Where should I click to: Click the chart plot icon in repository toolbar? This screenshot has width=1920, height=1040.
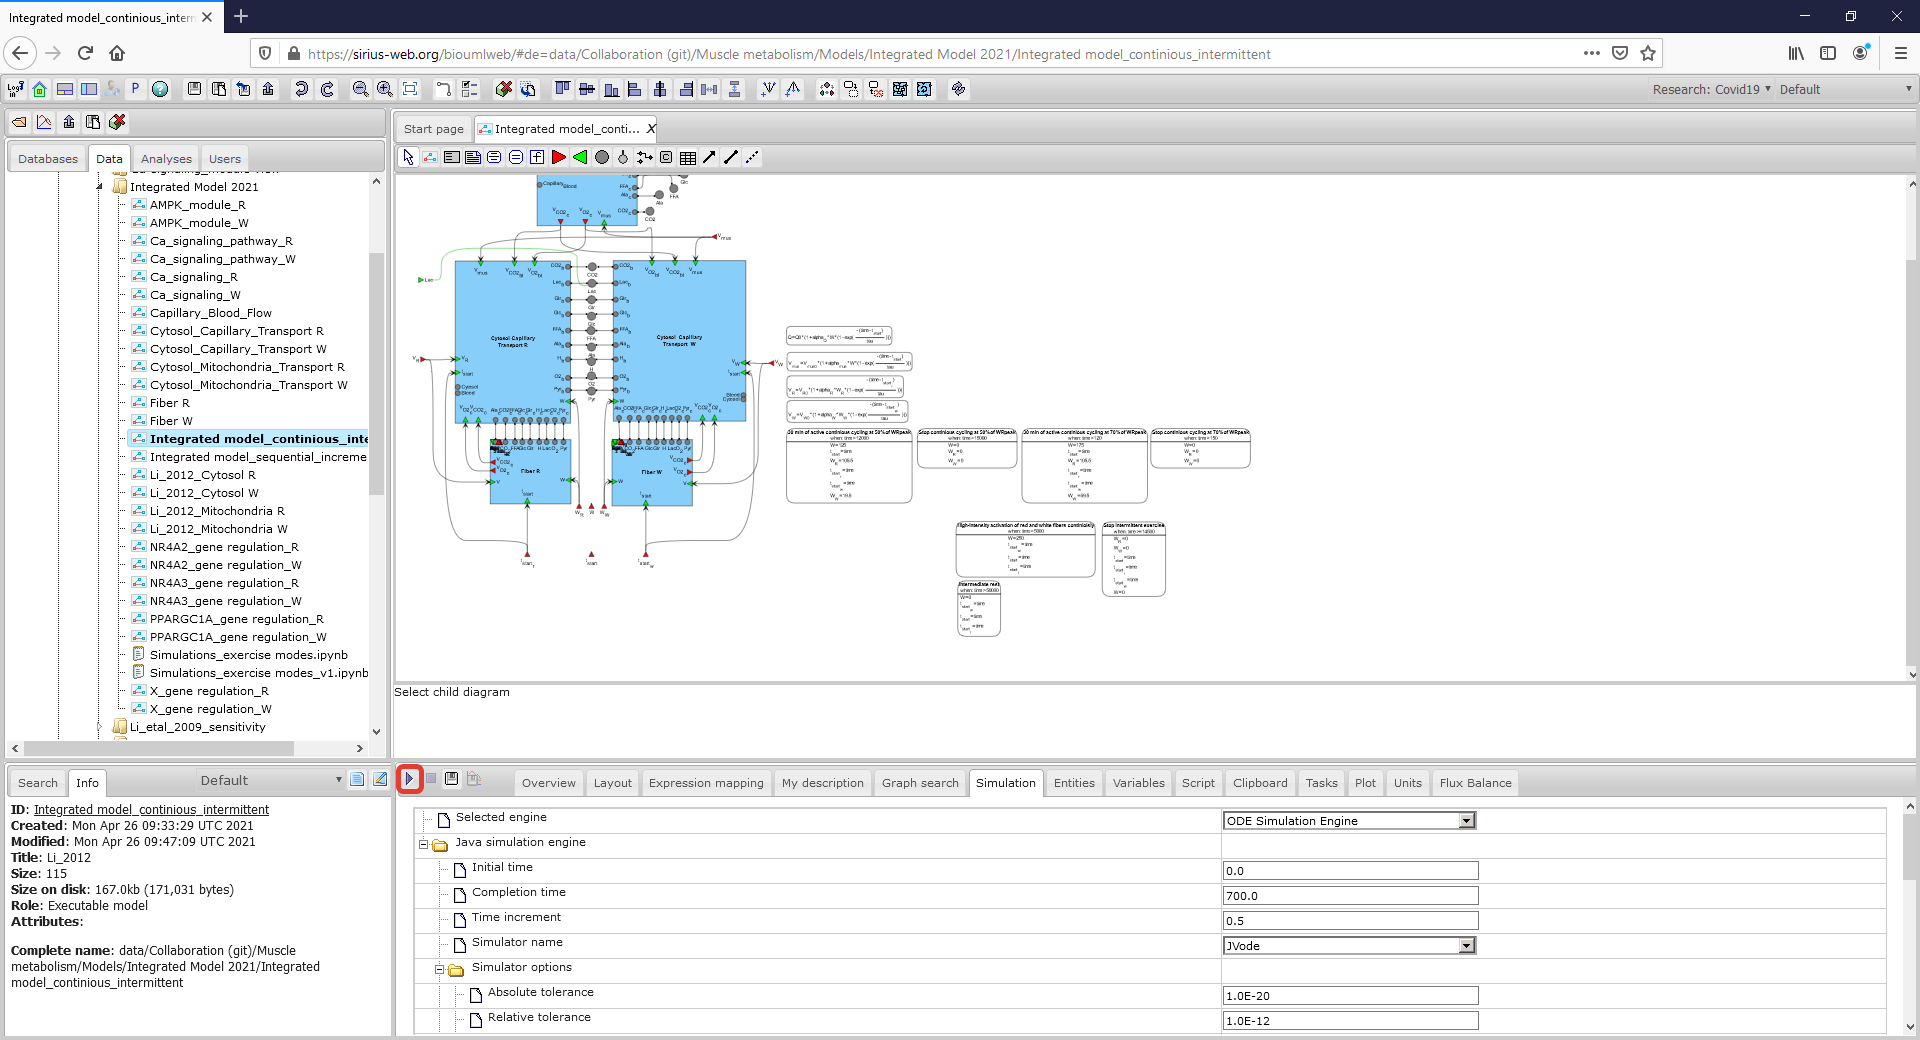(x=44, y=122)
